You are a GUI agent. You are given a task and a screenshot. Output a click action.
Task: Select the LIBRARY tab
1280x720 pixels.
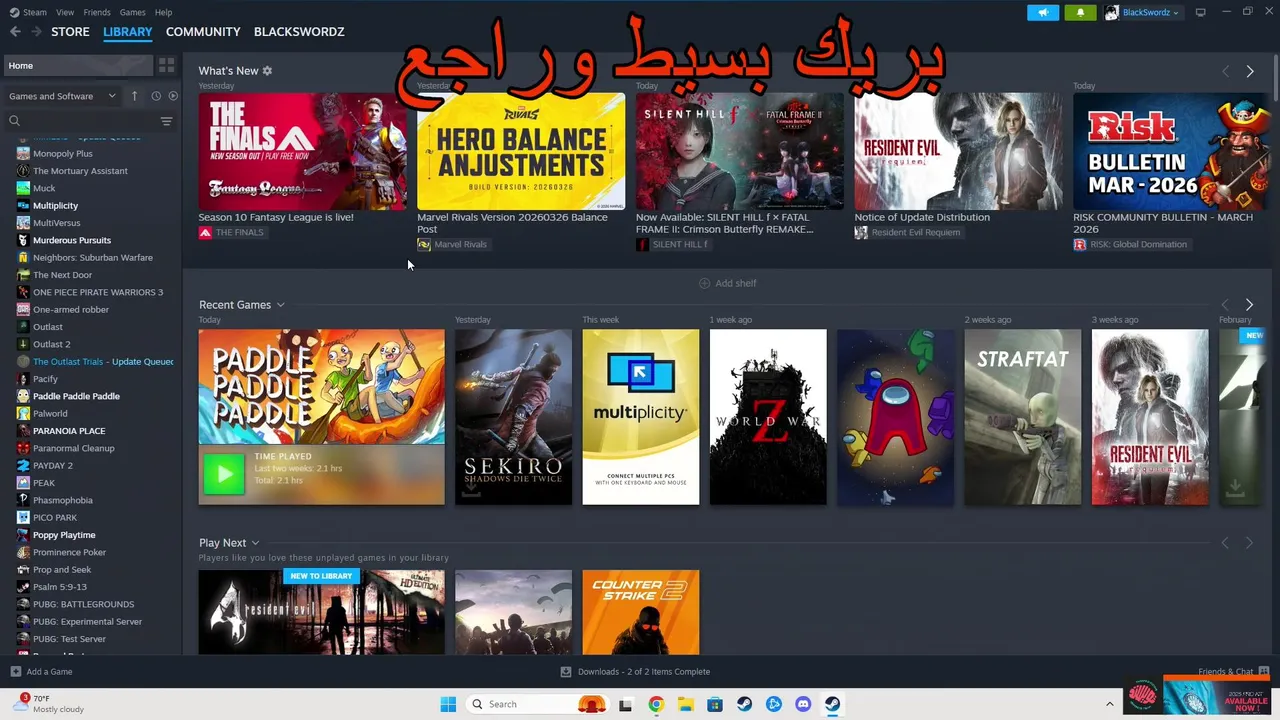[128, 32]
